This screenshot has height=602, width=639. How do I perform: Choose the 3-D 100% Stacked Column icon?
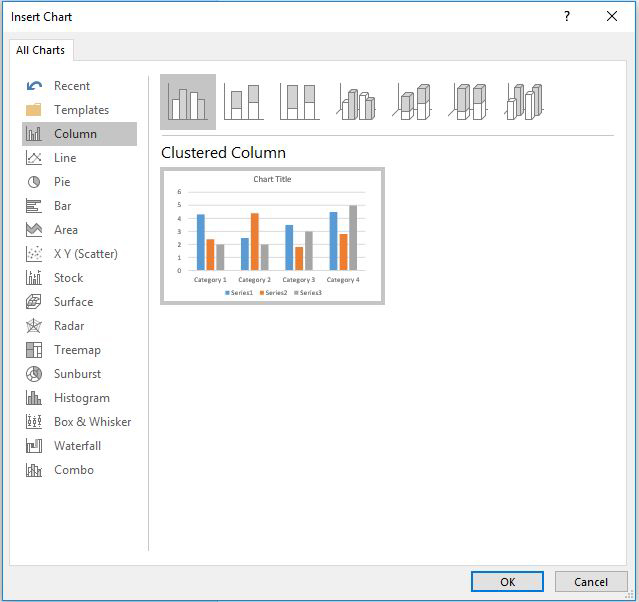click(x=467, y=102)
